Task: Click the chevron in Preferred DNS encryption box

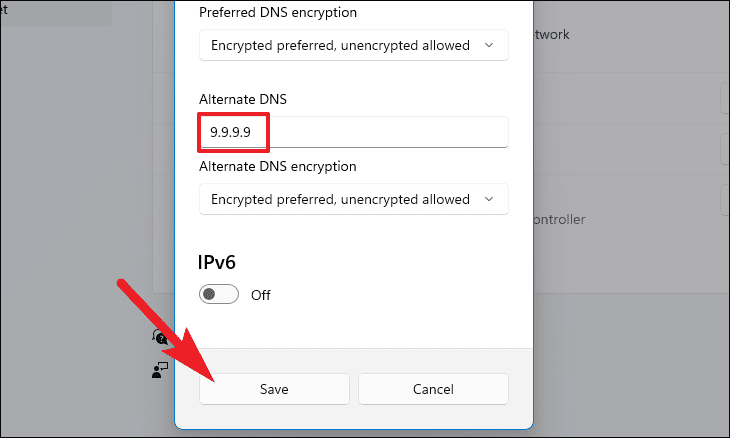Action: tap(489, 45)
